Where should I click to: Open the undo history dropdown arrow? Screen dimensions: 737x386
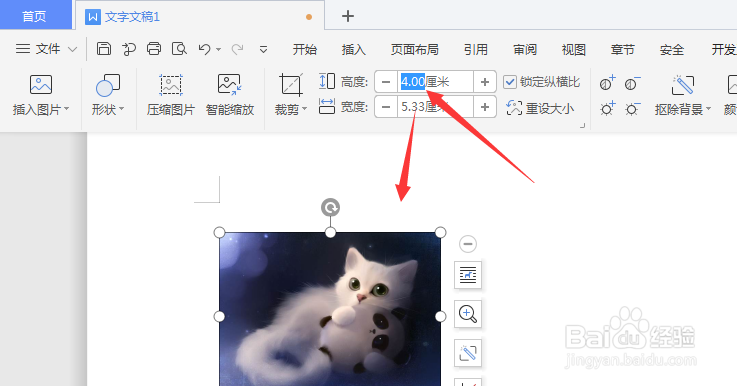coord(219,49)
